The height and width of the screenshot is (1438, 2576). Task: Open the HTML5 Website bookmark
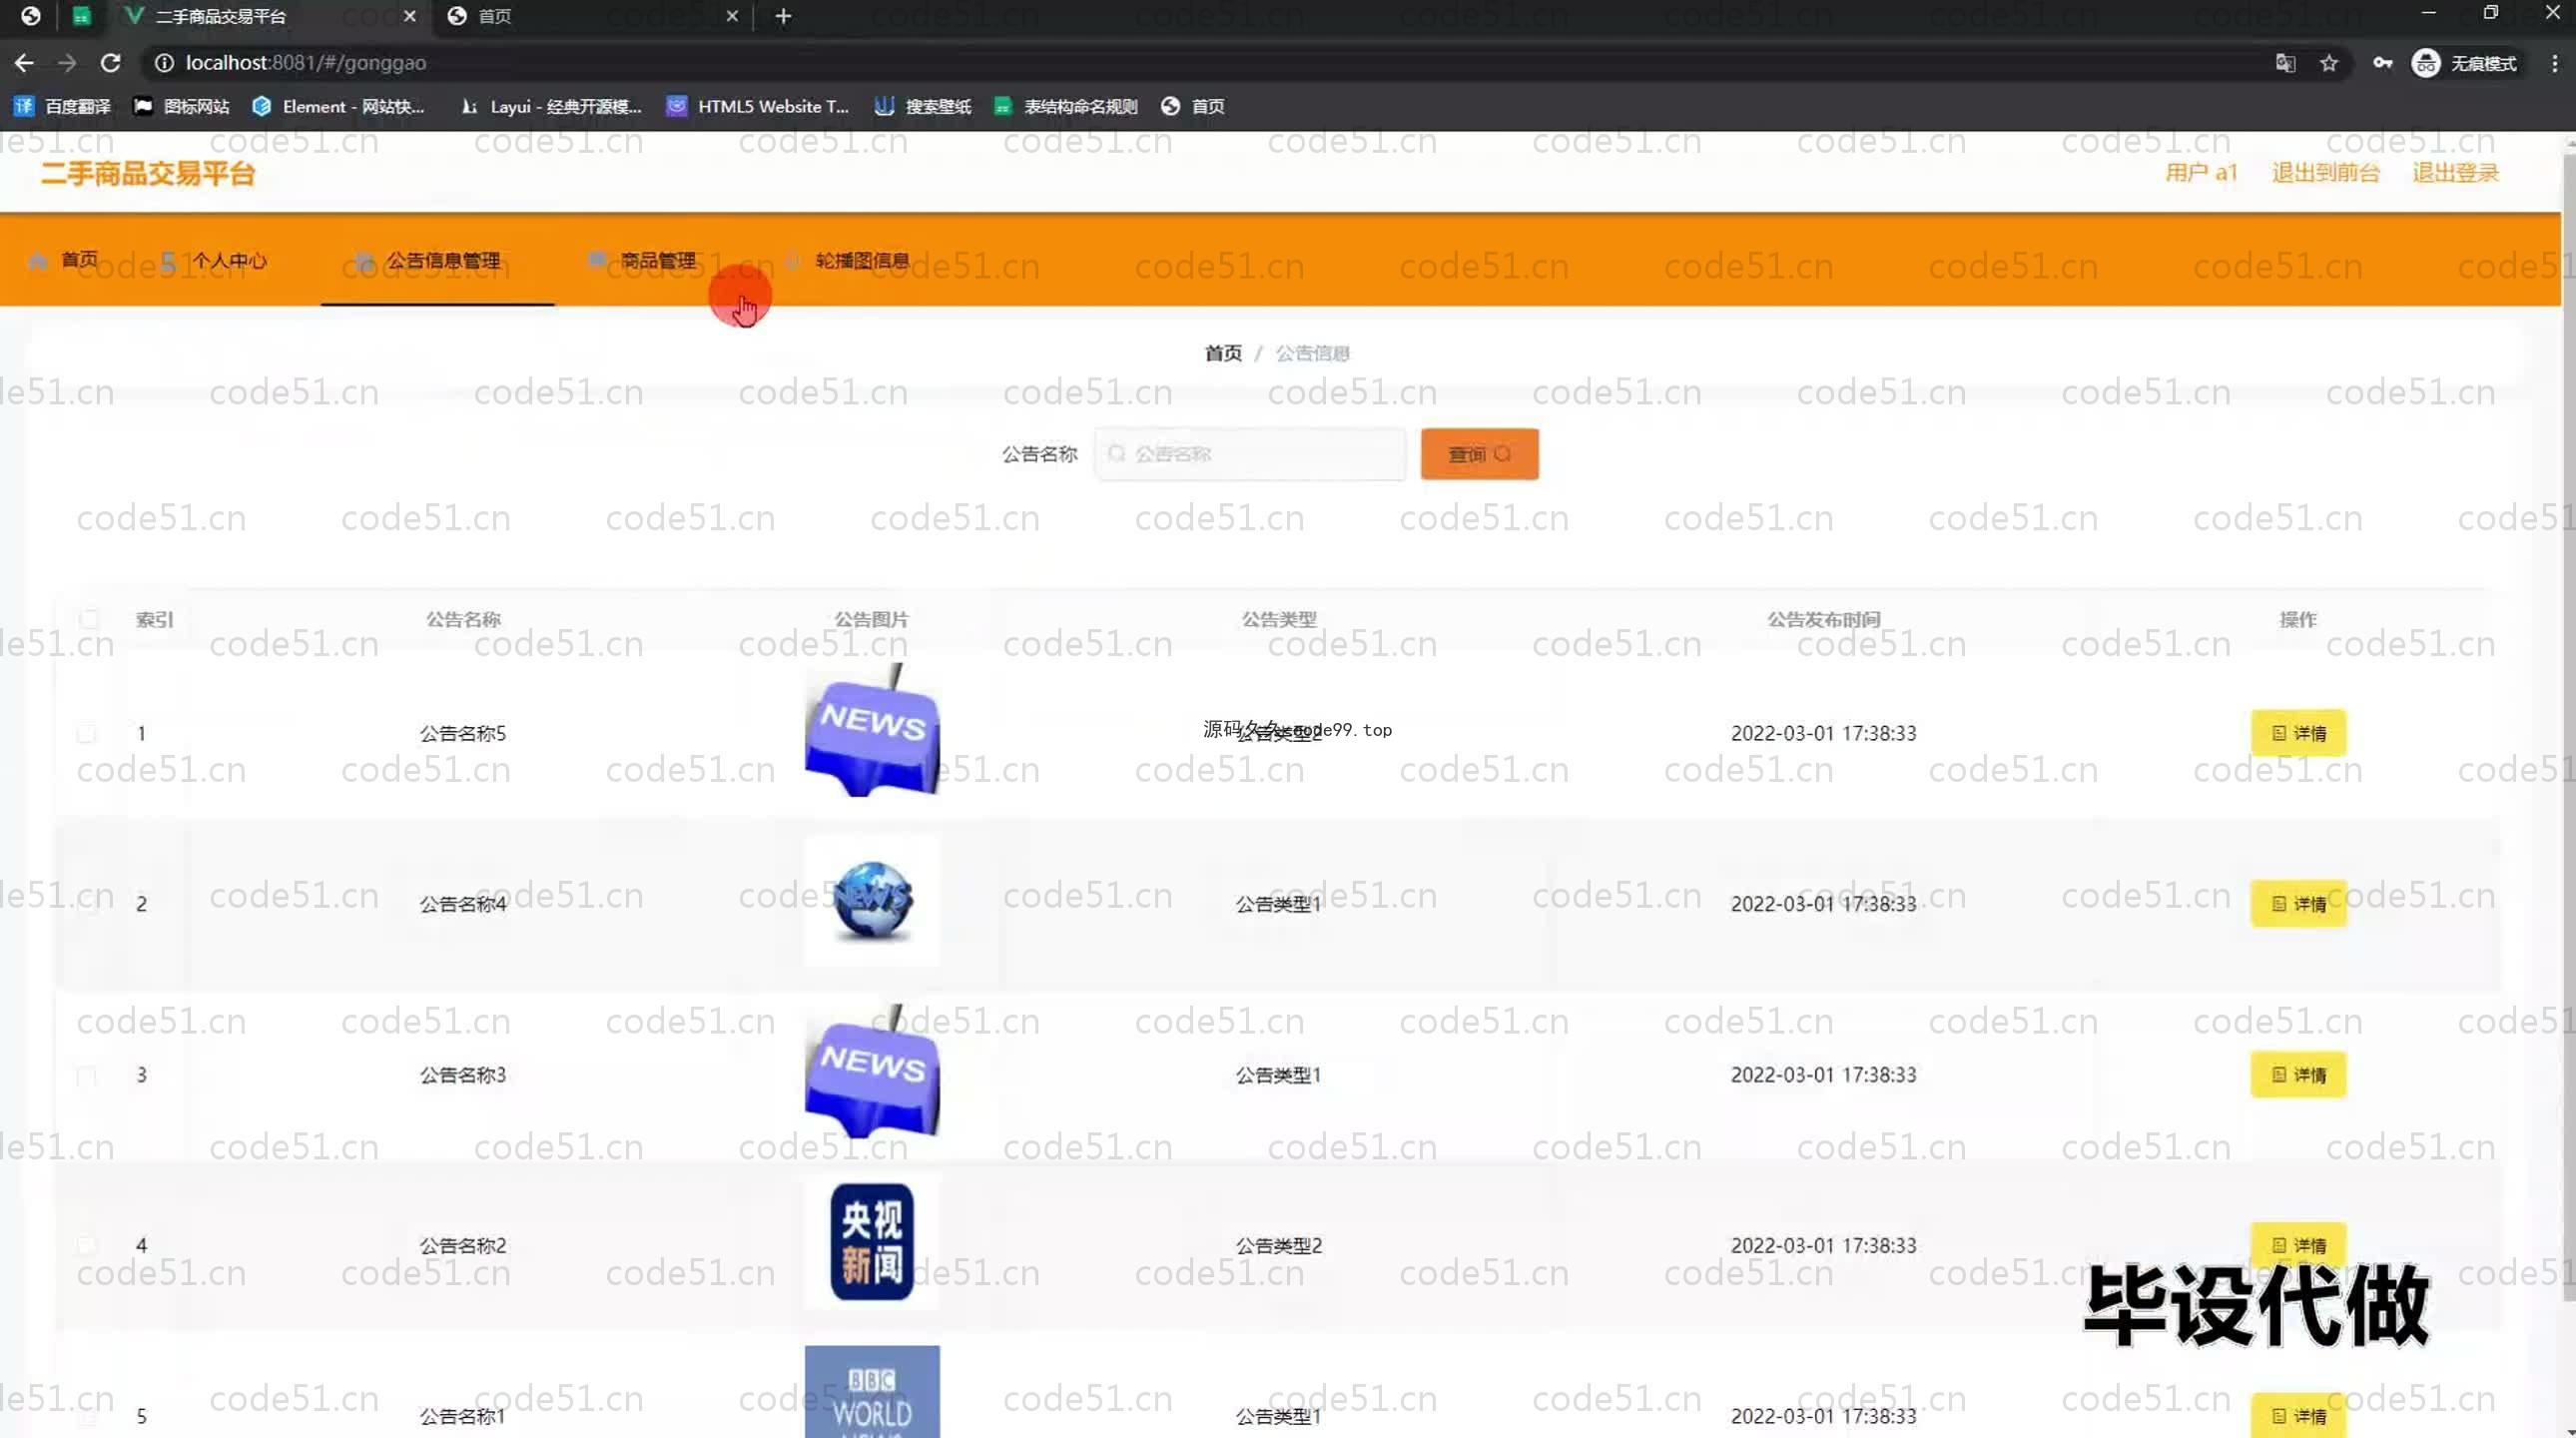click(x=758, y=106)
